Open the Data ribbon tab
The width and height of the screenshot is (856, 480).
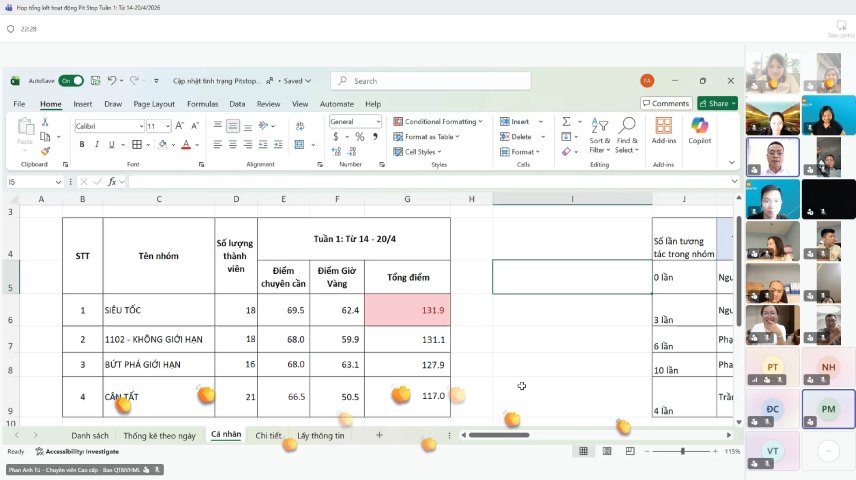tap(237, 104)
